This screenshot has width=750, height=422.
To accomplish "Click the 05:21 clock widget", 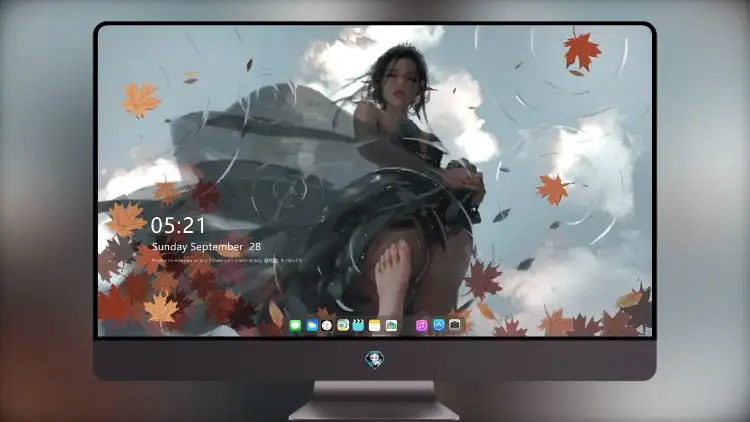I will tap(178, 225).
